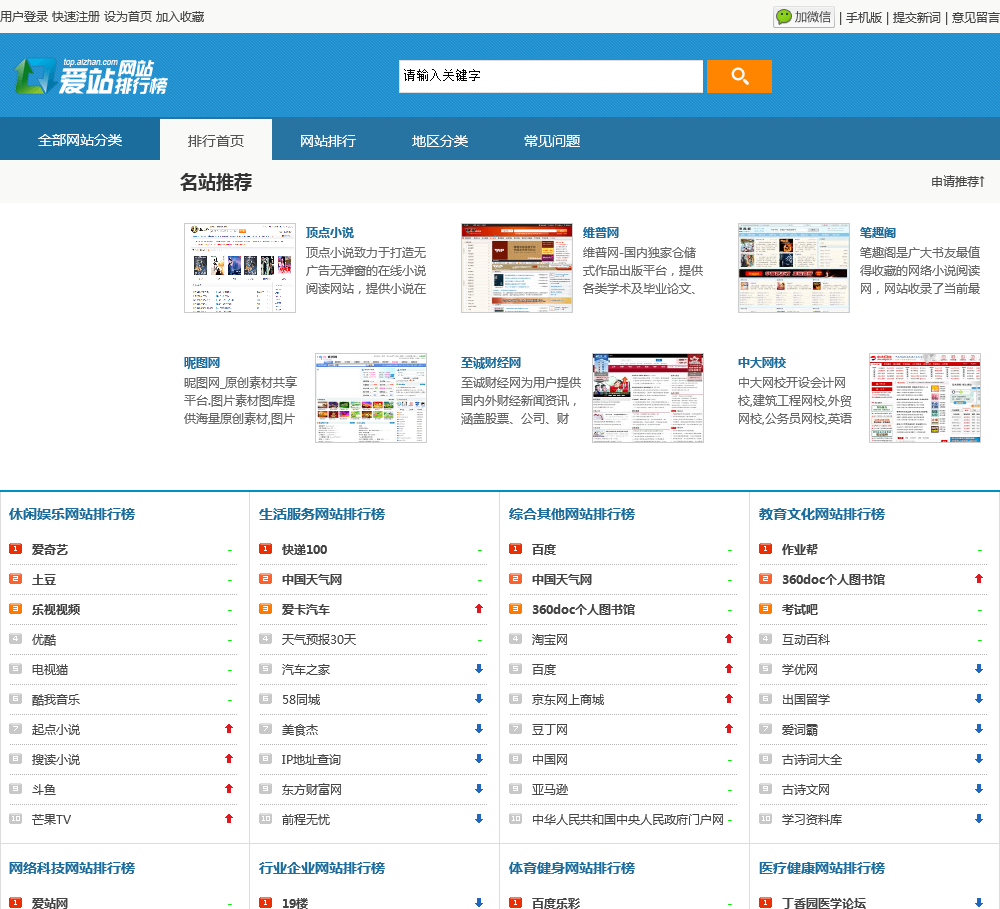The height and width of the screenshot is (909, 1000).
Task: Click the rank 3 badge beside 乐视视频
Action: [16, 609]
